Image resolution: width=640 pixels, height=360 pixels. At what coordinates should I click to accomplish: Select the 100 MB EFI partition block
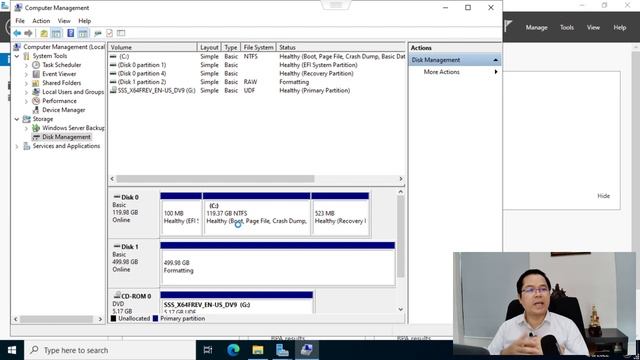pyautogui.click(x=181, y=214)
